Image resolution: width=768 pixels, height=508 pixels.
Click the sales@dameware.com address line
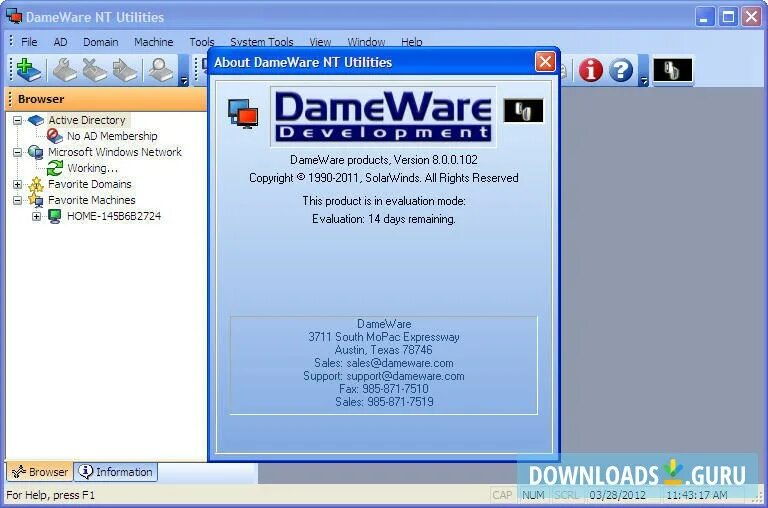(x=384, y=363)
